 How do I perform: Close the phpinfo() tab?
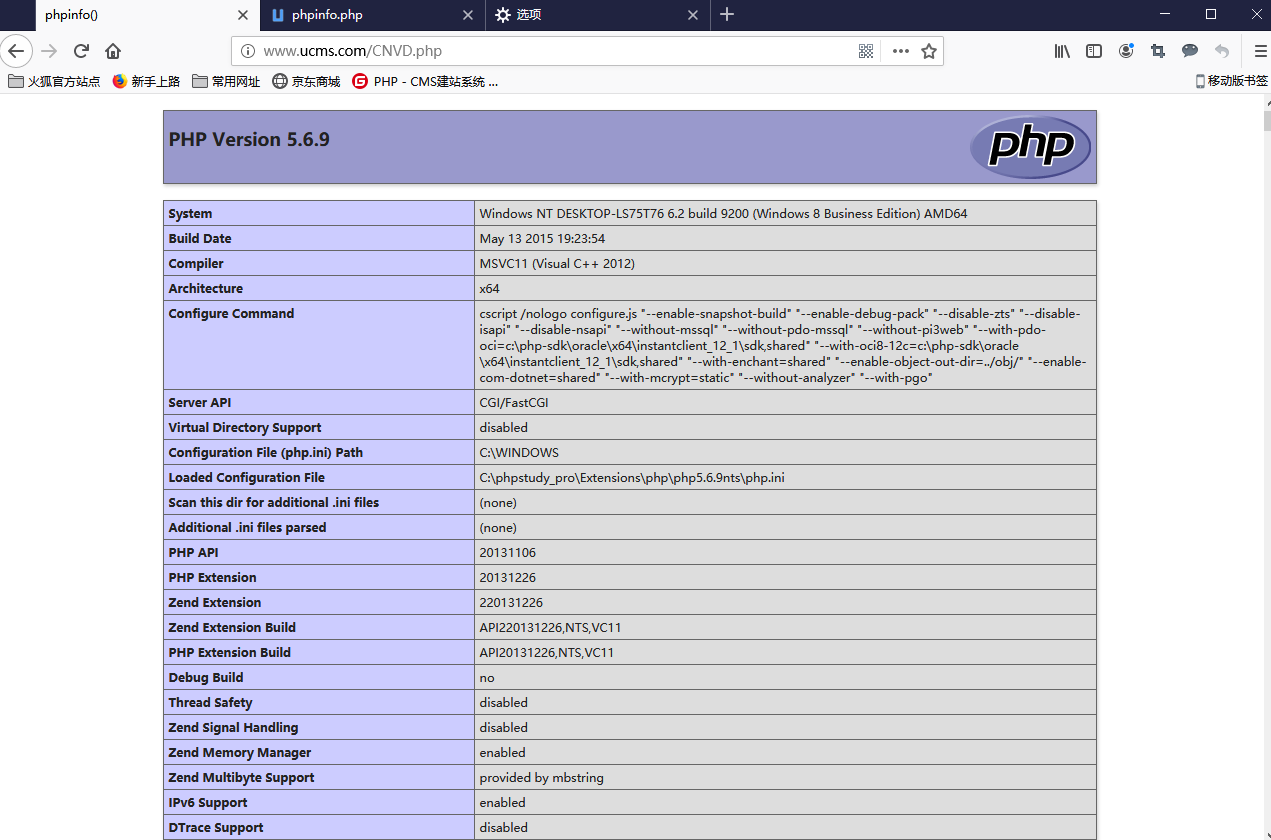[x=243, y=15]
